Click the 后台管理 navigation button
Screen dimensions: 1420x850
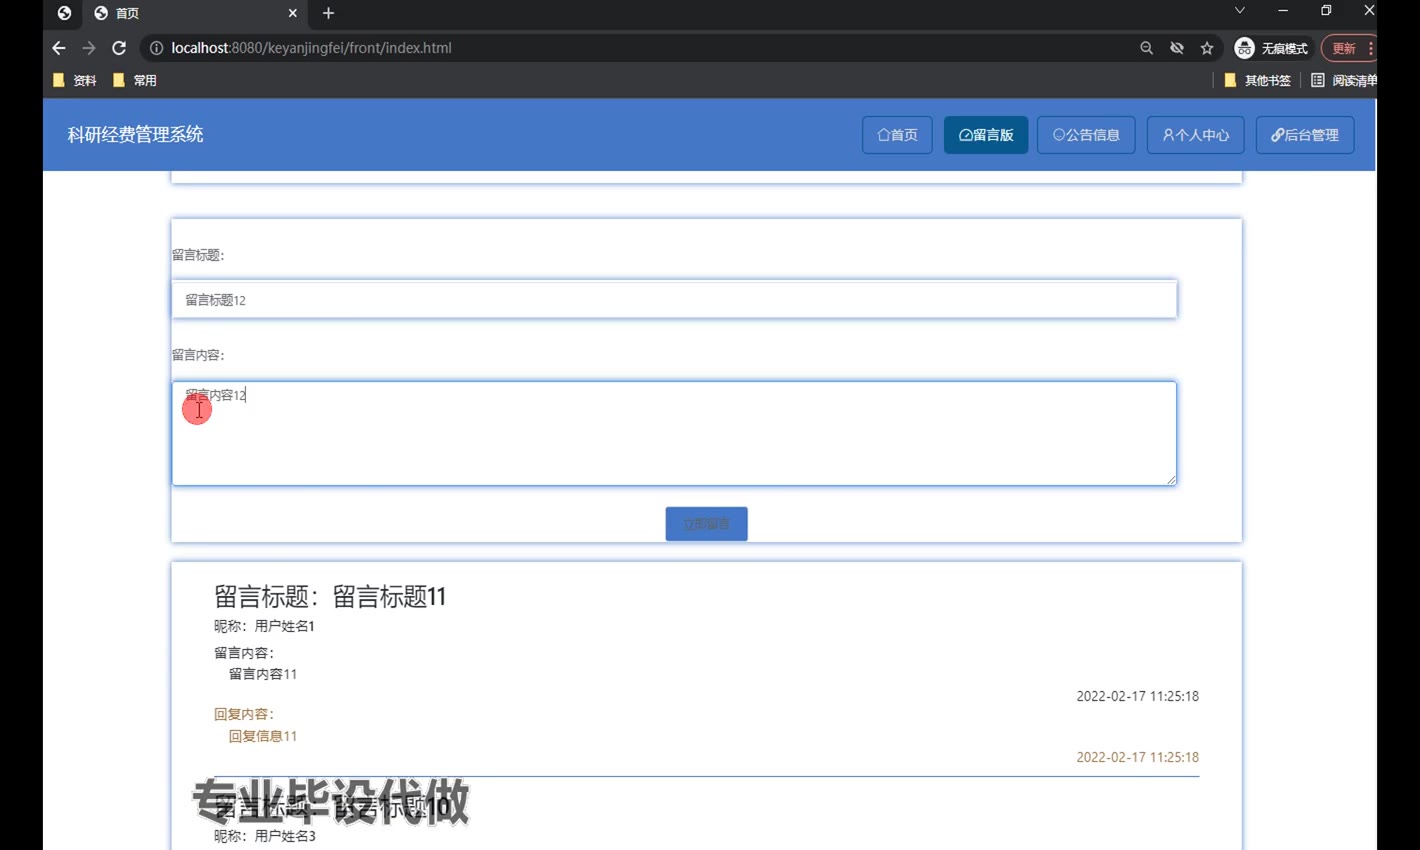(1304, 135)
